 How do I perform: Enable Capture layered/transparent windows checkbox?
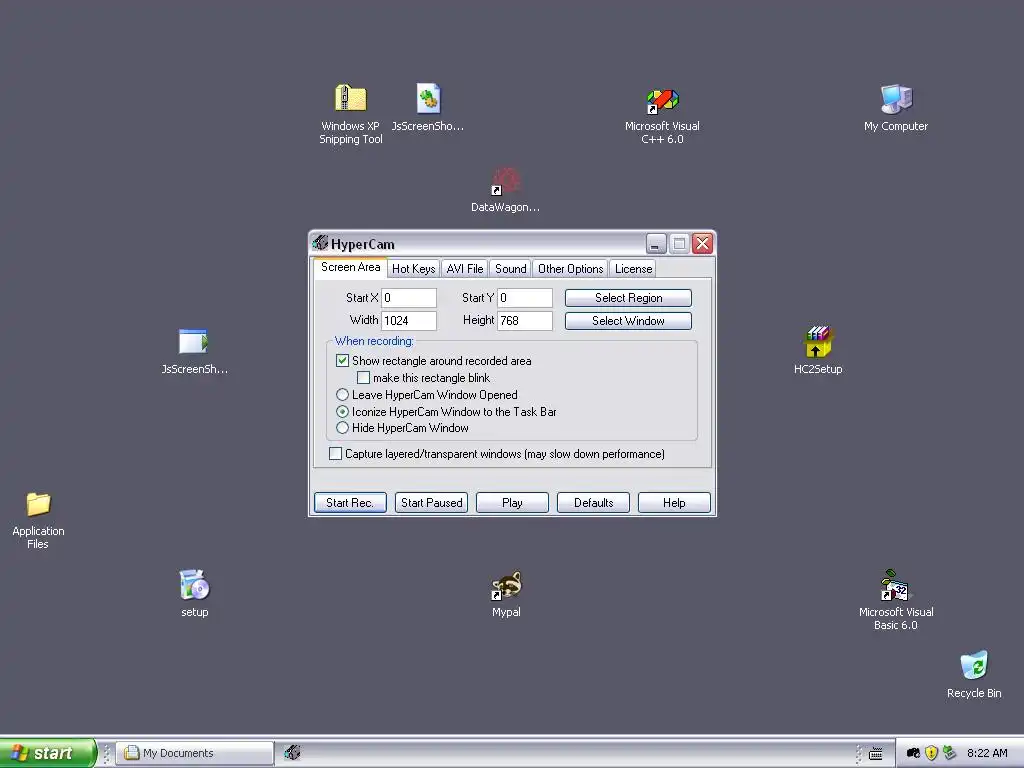coord(335,453)
